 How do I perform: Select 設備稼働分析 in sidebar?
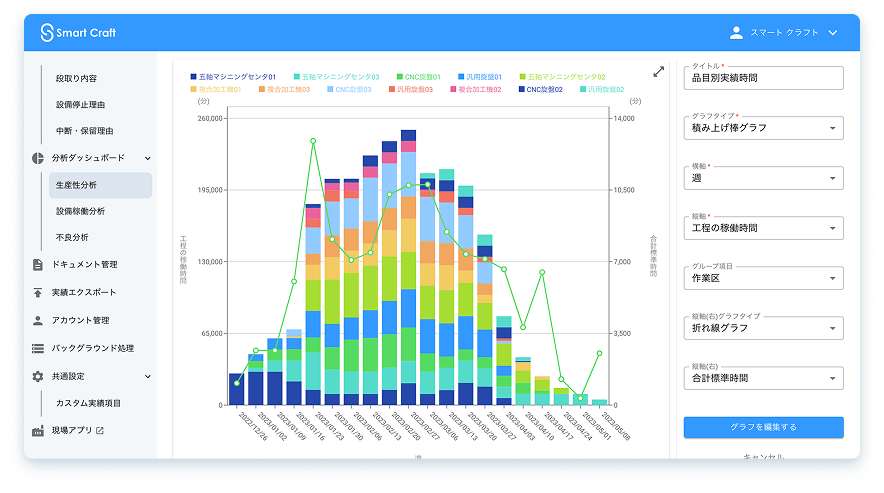[81, 211]
